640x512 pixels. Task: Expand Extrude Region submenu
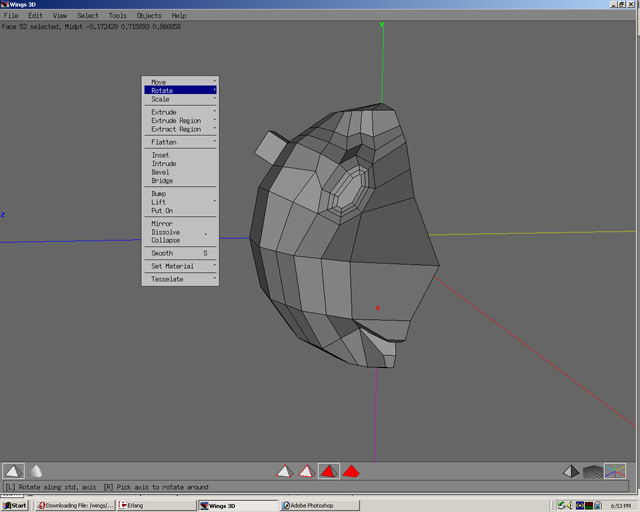[x=180, y=120]
